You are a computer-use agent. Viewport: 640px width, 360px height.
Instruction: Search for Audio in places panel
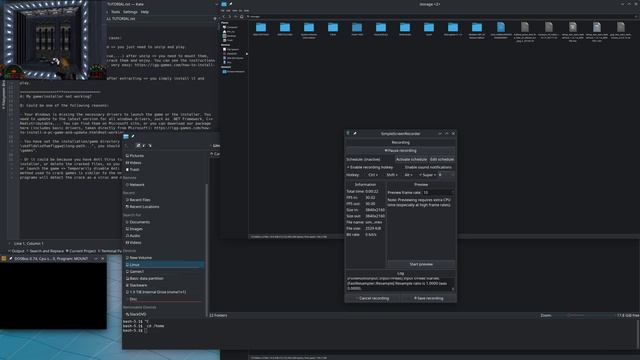click(x=133, y=236)
